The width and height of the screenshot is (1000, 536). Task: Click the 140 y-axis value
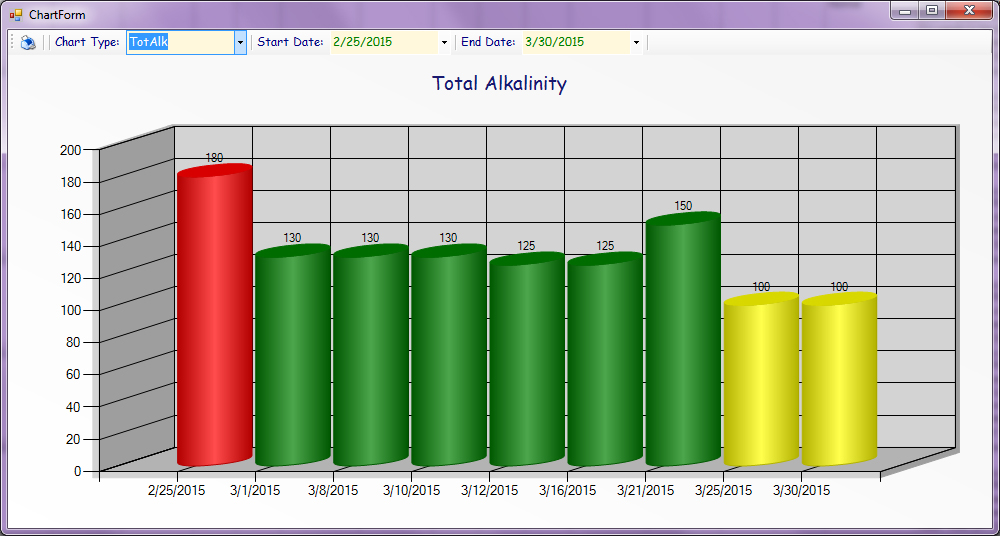tap(70, 246)
